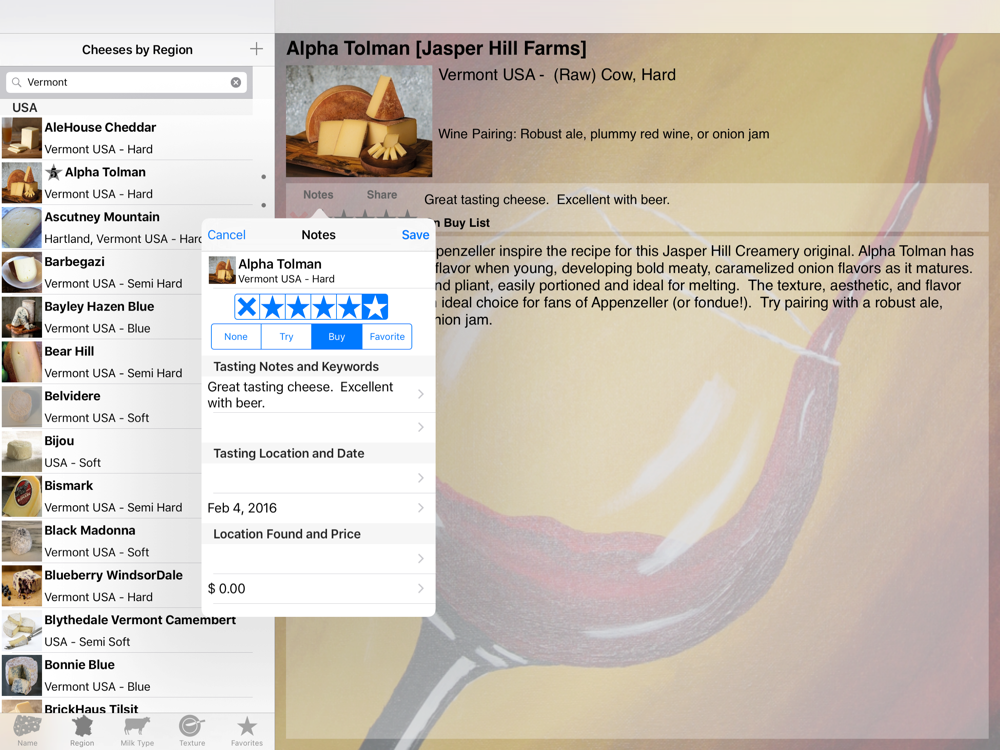This screenshot has width=1000, height=750.
Task: Switch to the Share tab on detail
Action: point(382,195)
